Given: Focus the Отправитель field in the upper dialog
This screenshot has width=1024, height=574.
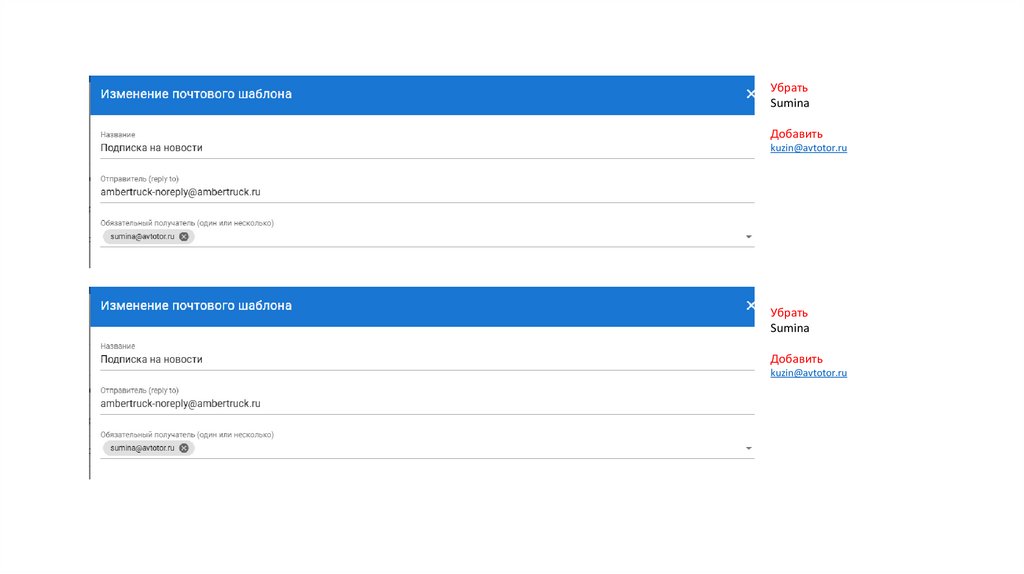Looking at the screenshot, I should click(400, 191).
